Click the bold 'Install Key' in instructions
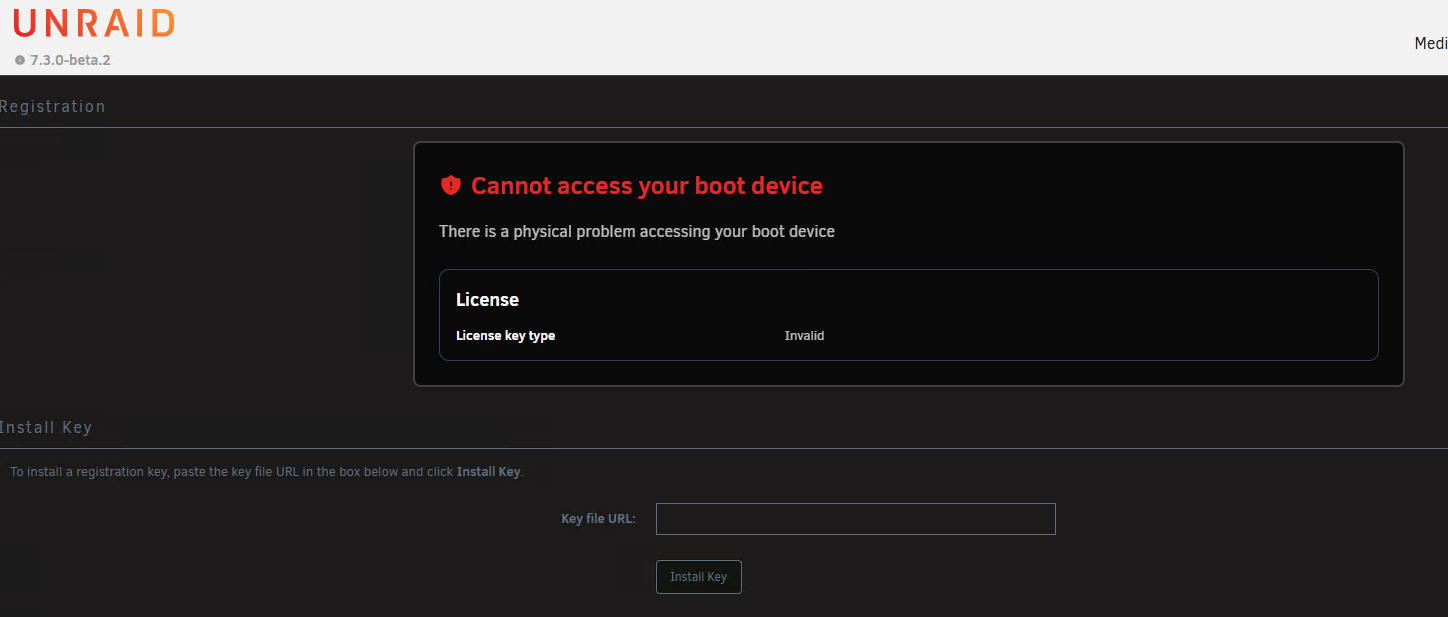Viewport: 1448px width, 617px height. pyautogui.click(x=489, y=472)
